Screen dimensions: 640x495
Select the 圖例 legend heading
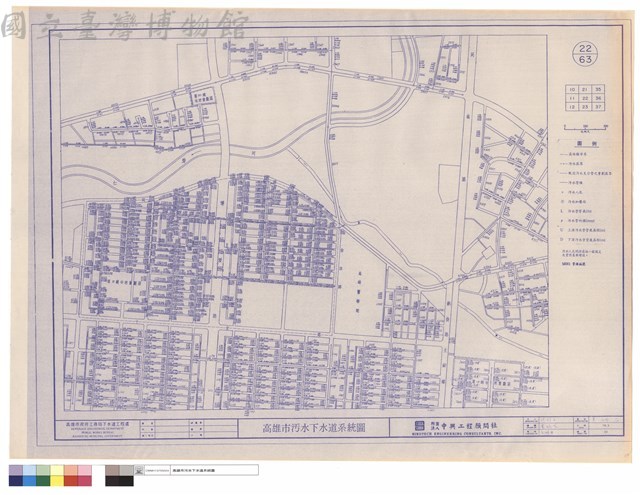pos(581,144)
